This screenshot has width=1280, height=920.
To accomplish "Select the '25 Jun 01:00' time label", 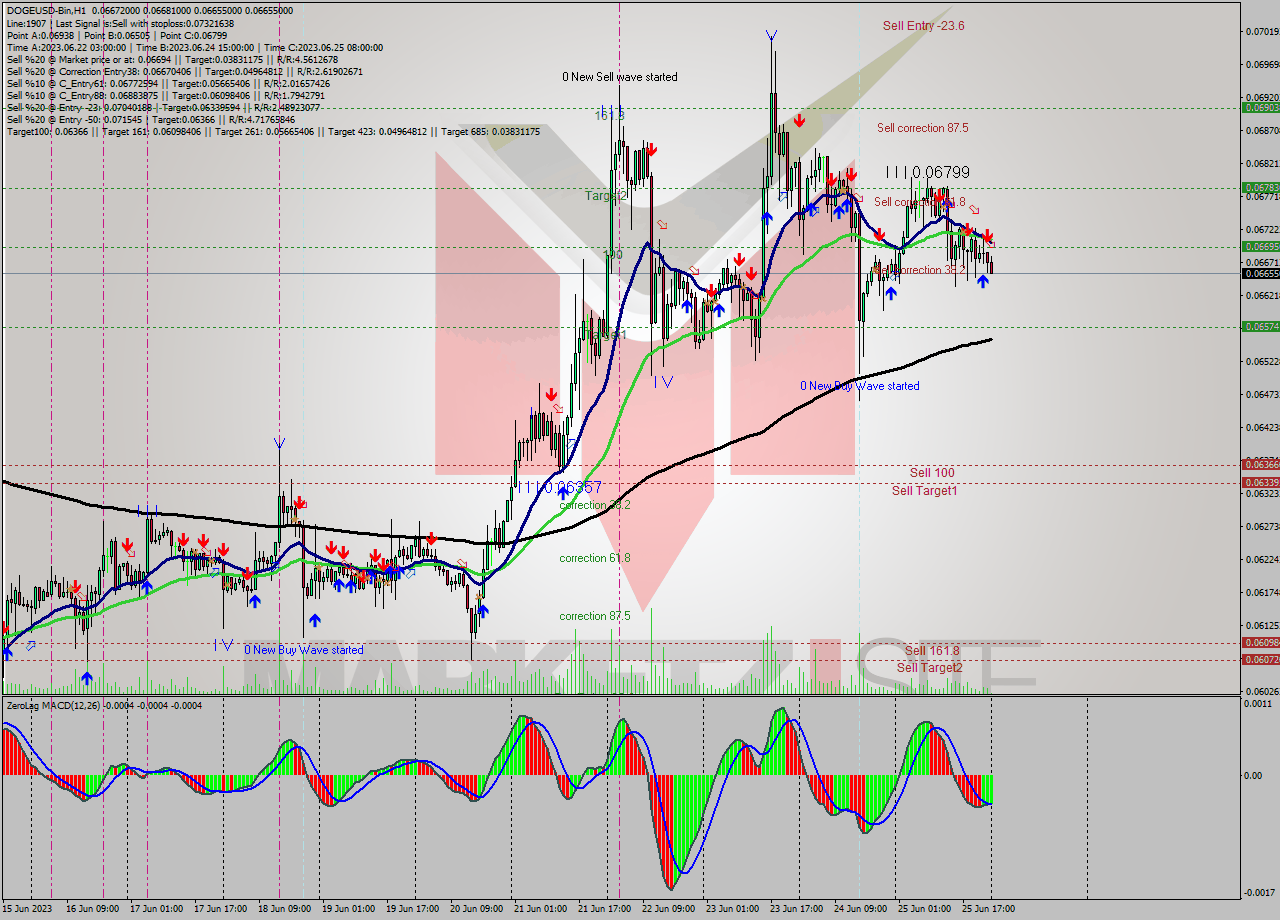I will pos(925,909).
